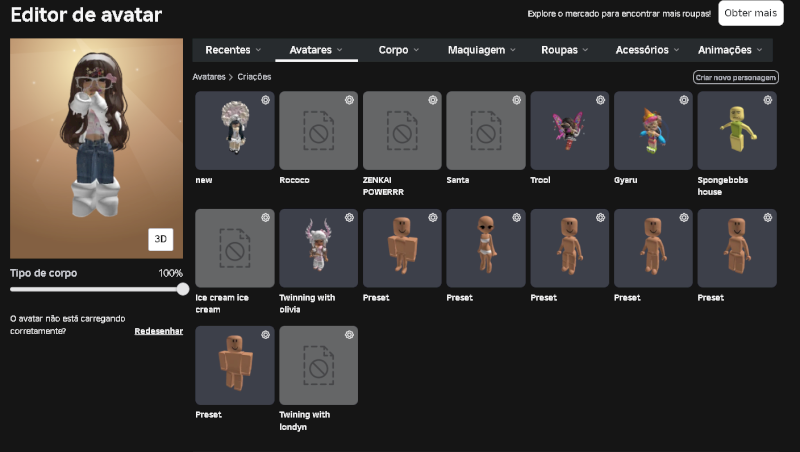Expand the Roupas dropdown

click(564, 50)
